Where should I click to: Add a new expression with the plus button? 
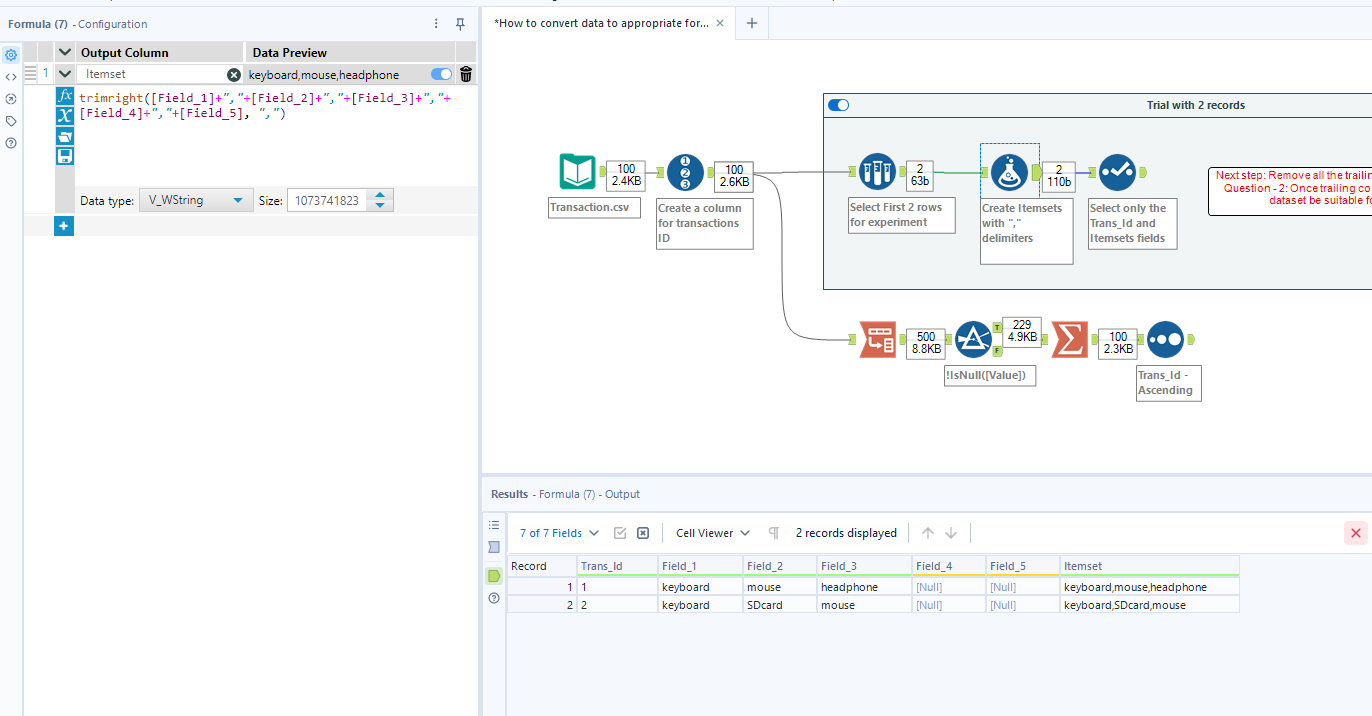tap(63, 226)
